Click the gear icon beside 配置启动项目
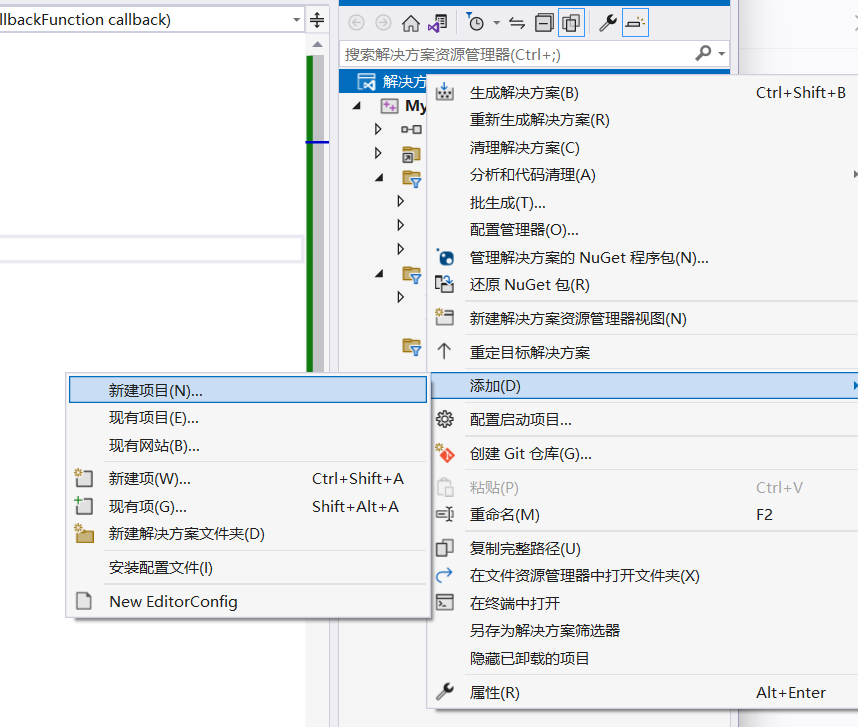The height and width of the screenshot is (727, 858). [x=444, y=420]
